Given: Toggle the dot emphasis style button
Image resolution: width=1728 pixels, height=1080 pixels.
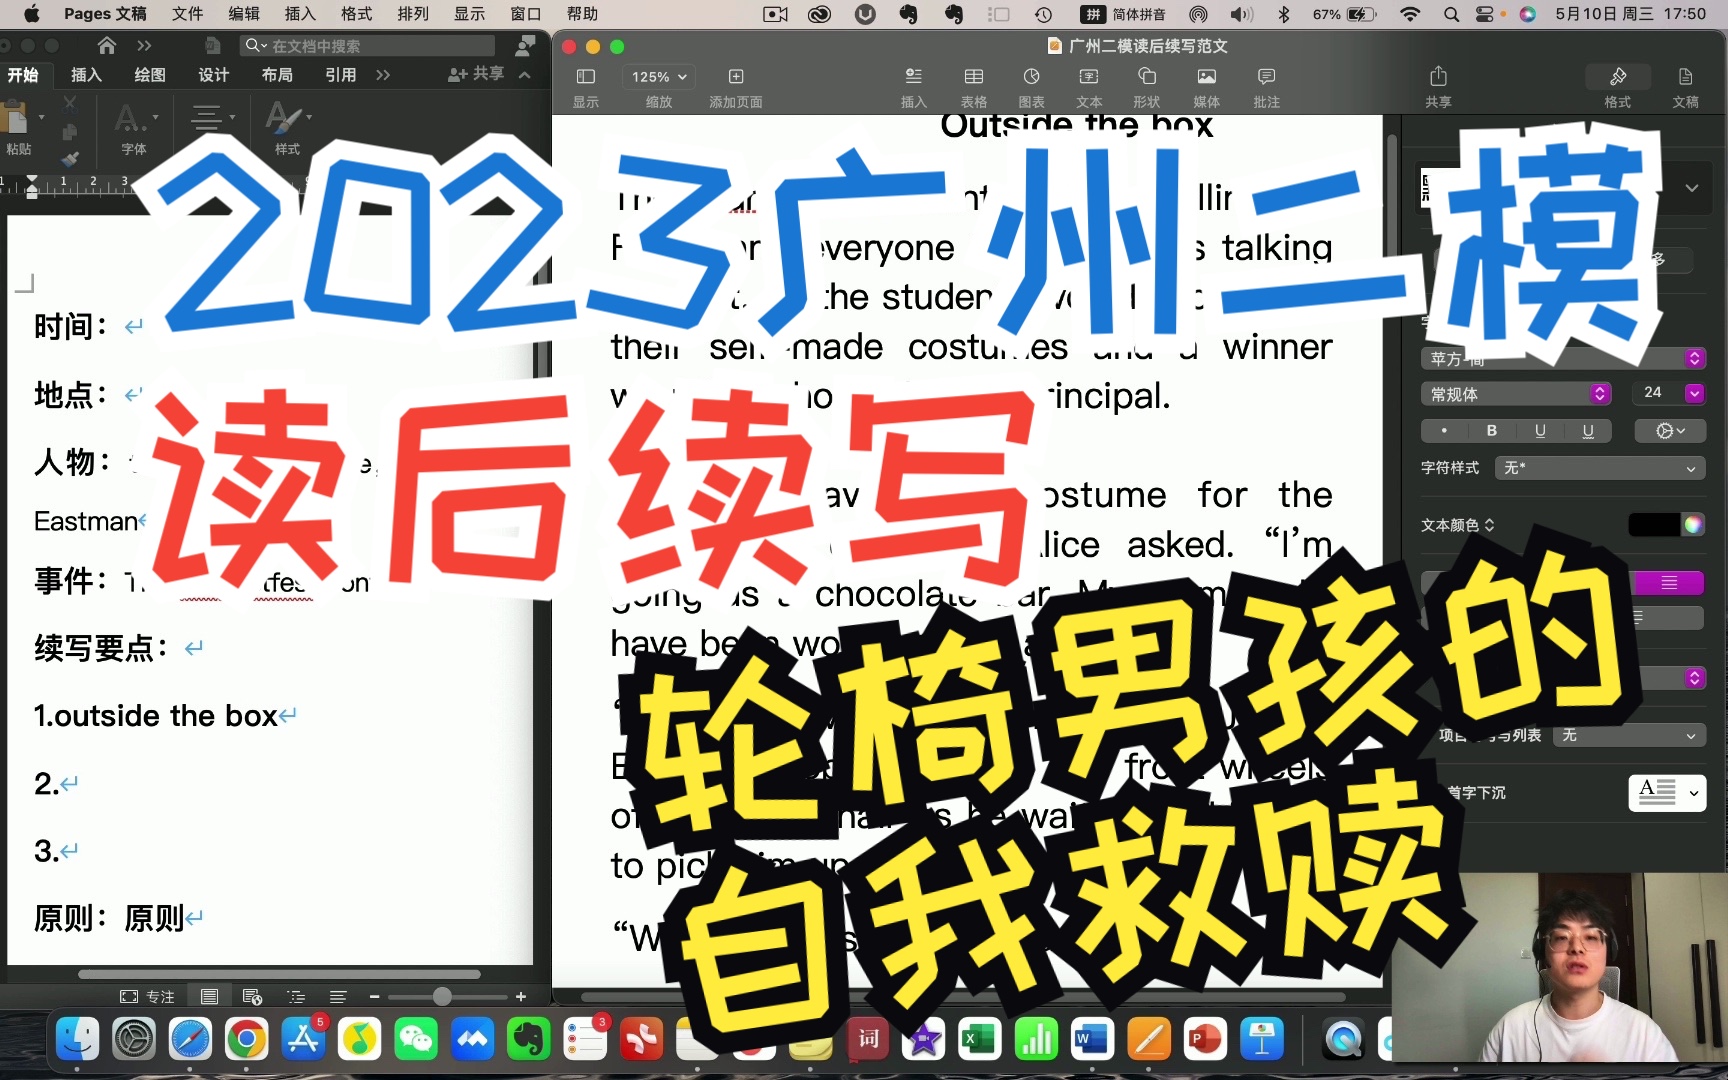Looking at the screenshot, I should point(1444,430).
